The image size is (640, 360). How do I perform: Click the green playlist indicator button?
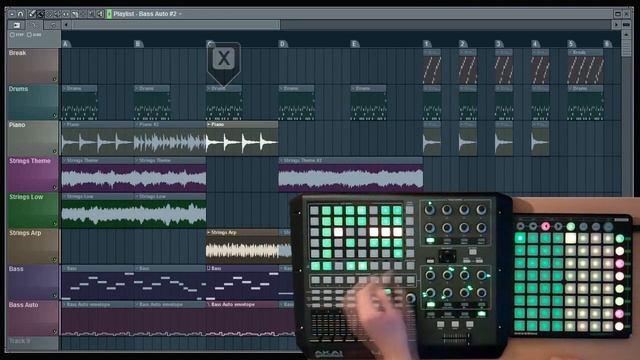pyautogui.click(x=109, y=14)
